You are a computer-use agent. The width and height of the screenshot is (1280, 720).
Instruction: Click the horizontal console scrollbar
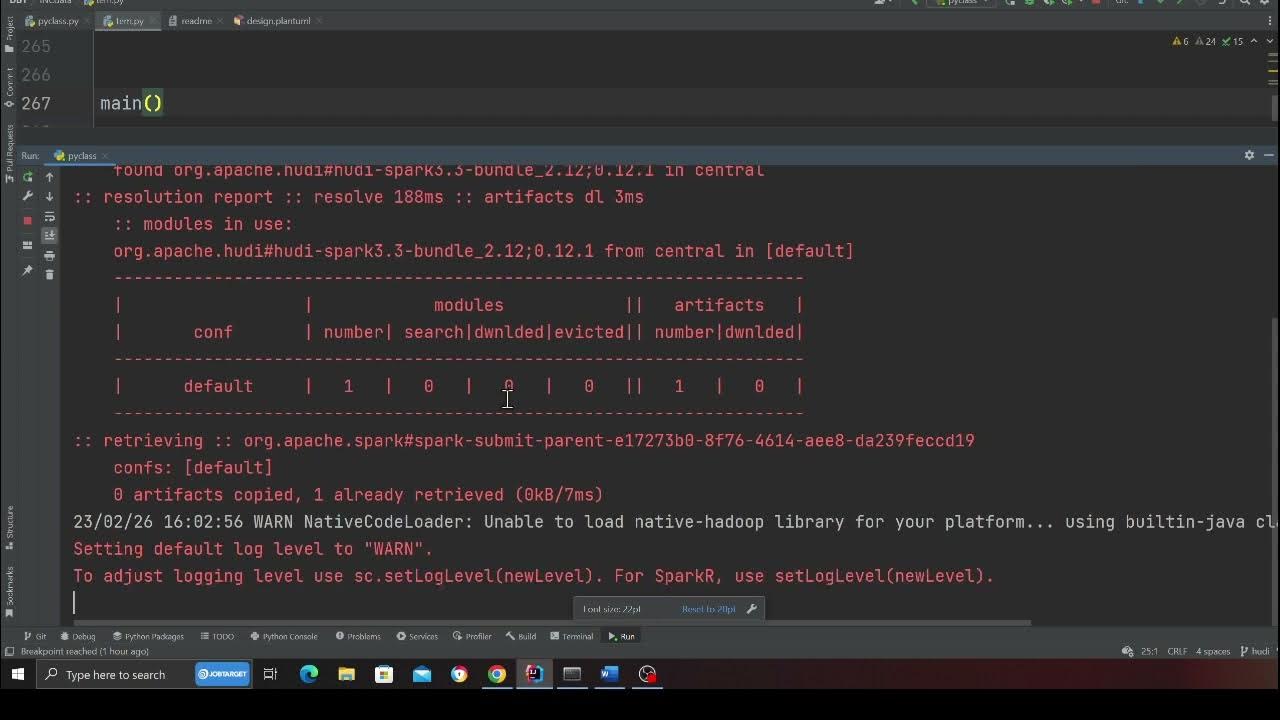554,622
